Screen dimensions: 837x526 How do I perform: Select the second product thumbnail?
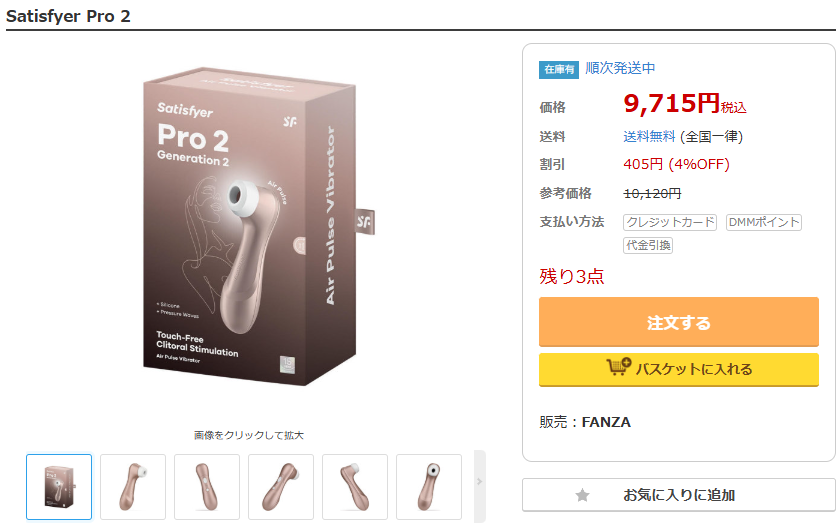133,487
